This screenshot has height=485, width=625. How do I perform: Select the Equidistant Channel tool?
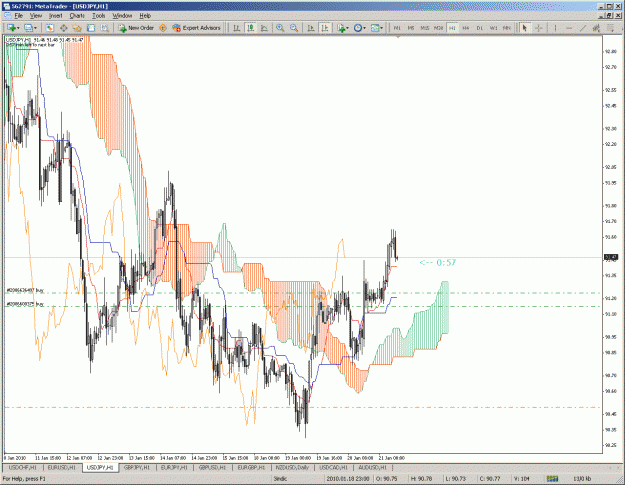click(596, 28)
